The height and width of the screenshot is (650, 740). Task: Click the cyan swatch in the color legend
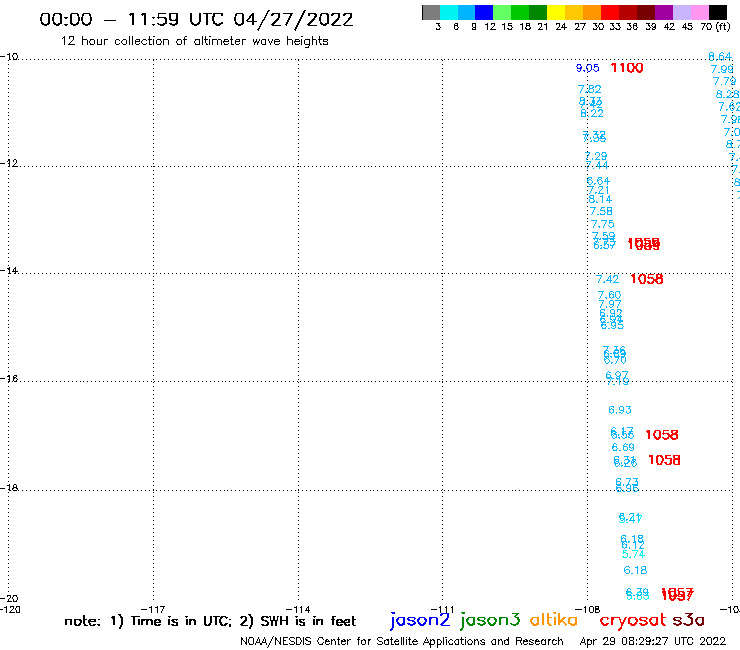tap(449, 12)
